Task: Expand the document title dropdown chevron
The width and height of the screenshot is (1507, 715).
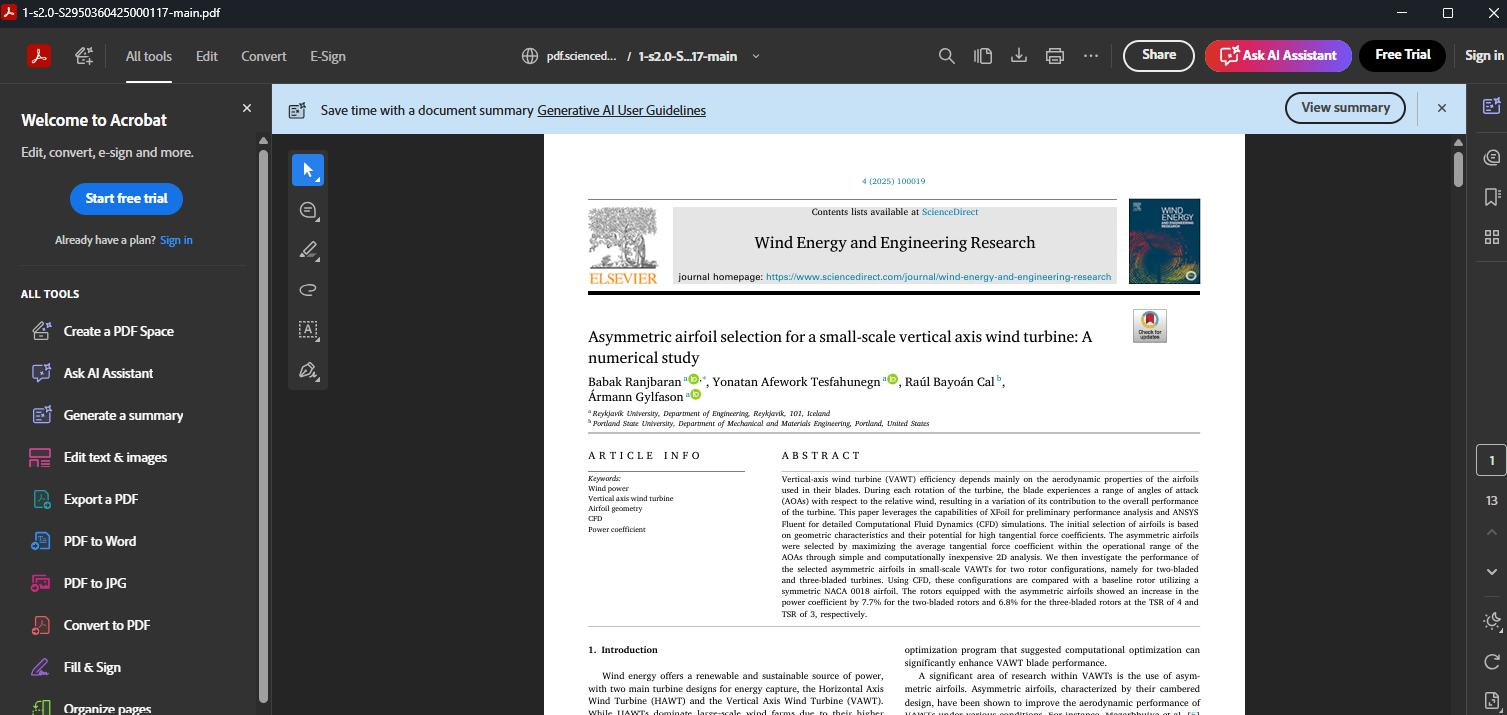Action: tap(756, 56)
